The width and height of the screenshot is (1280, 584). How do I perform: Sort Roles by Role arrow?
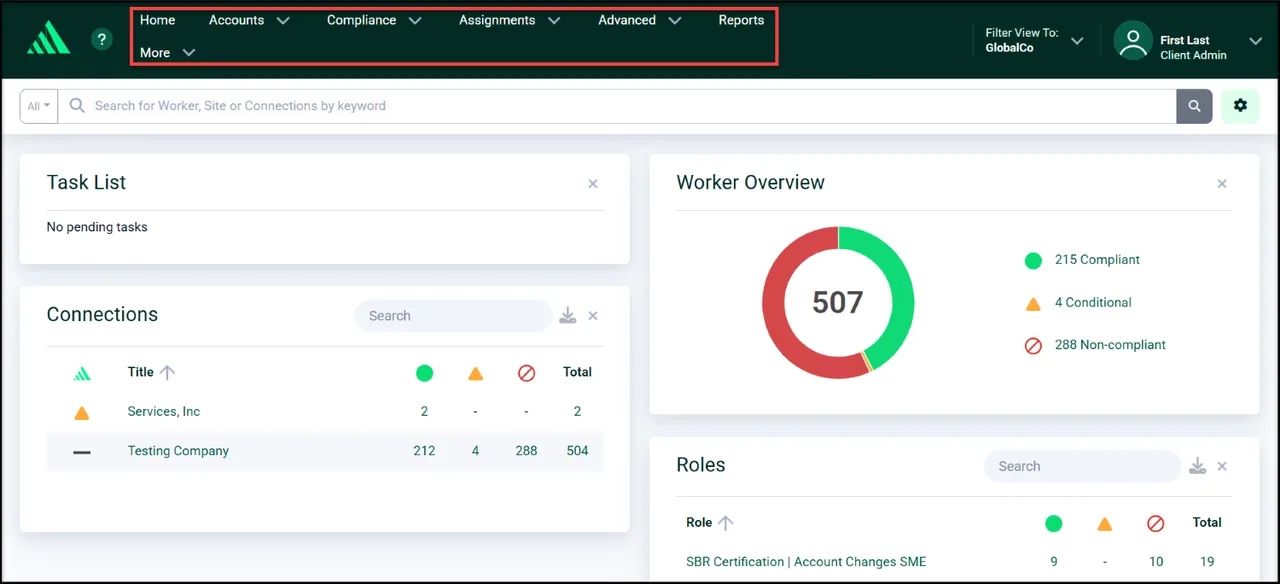coord(726,522)
